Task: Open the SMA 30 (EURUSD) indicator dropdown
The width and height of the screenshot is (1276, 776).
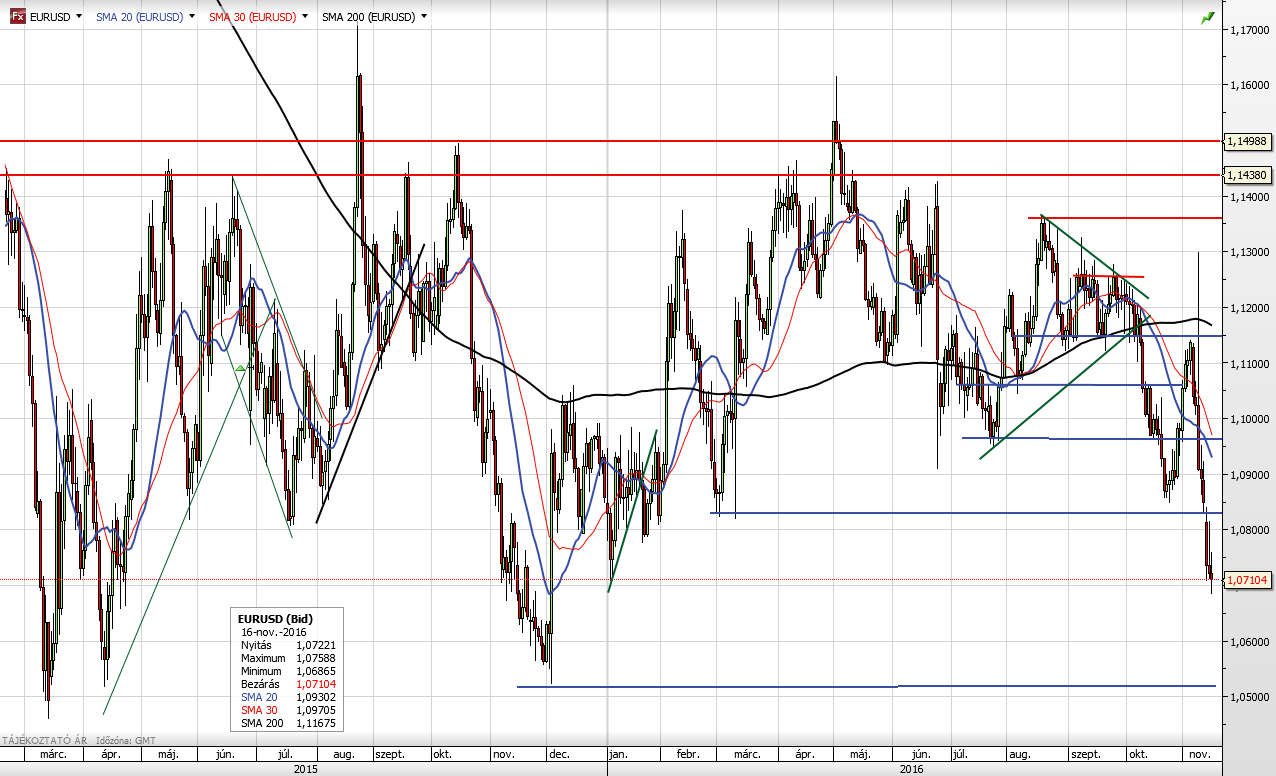Action: (306, 17)
